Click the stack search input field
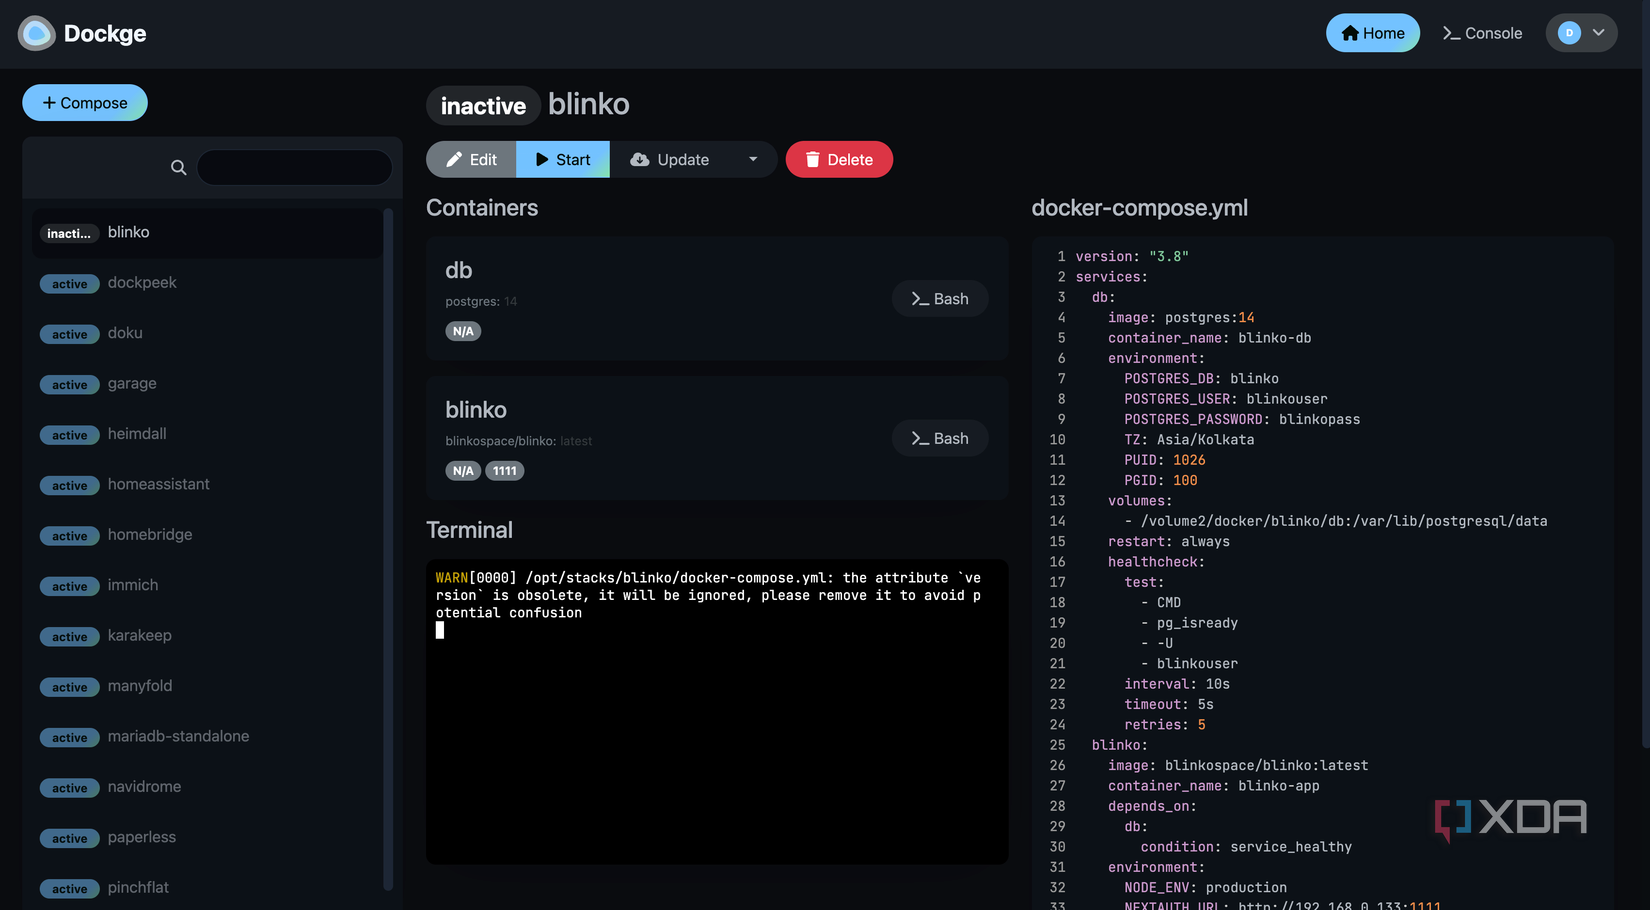 tap(294, 167)
